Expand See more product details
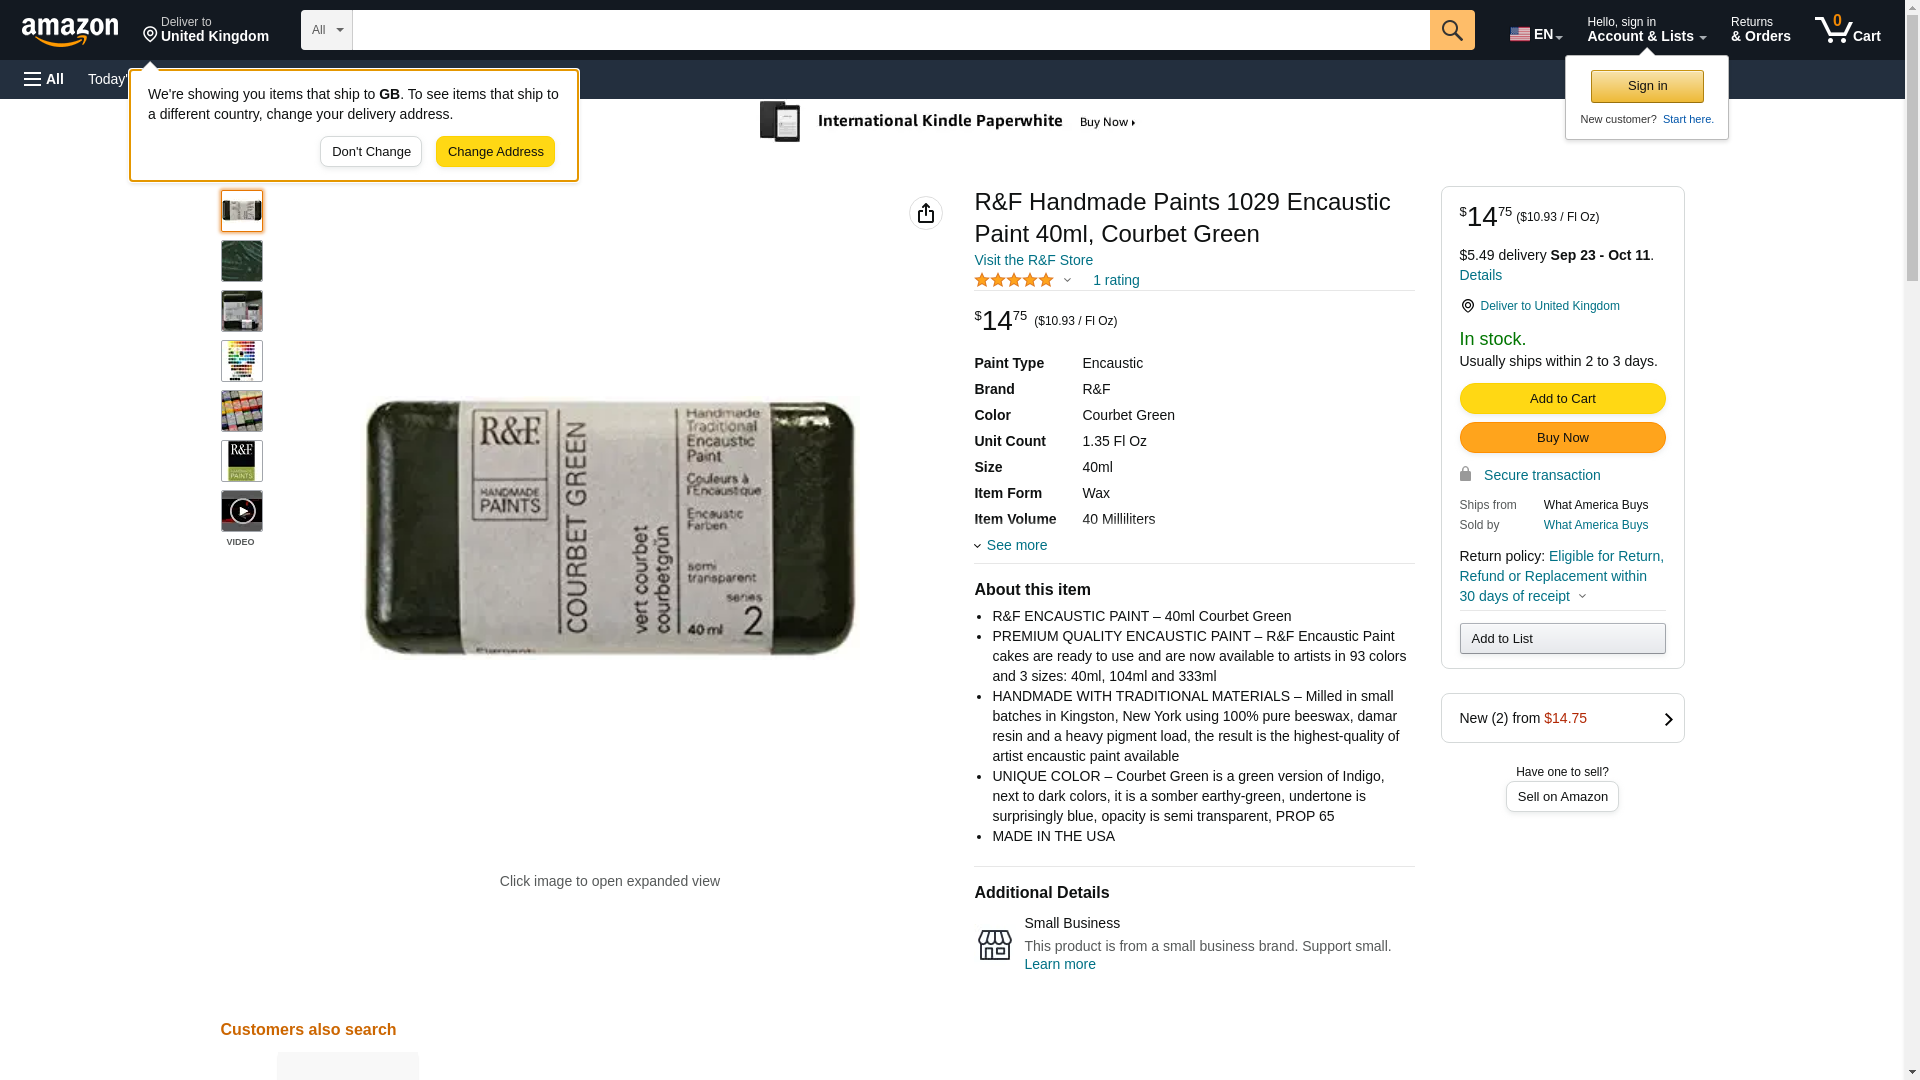Image resolution: width=1920 pixels, height=1080 pixels. [x=1011, y=545]
